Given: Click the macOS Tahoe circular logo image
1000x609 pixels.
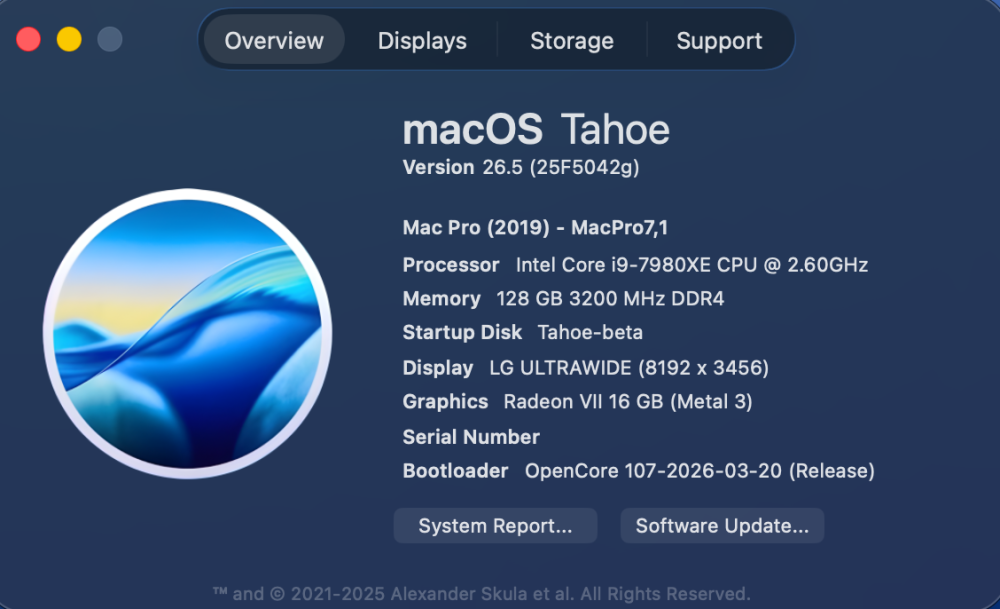Looking at the screenshot, I should tap(188, 334).
